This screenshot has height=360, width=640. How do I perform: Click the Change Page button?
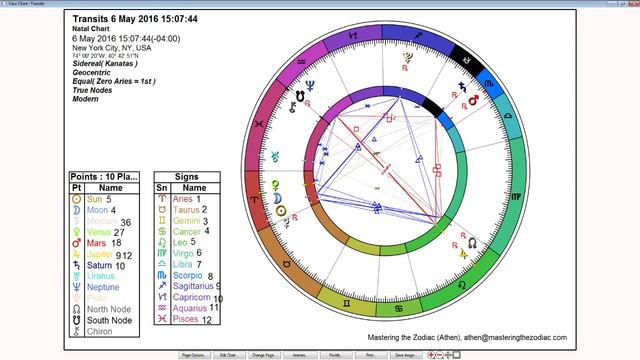[264, 356]
